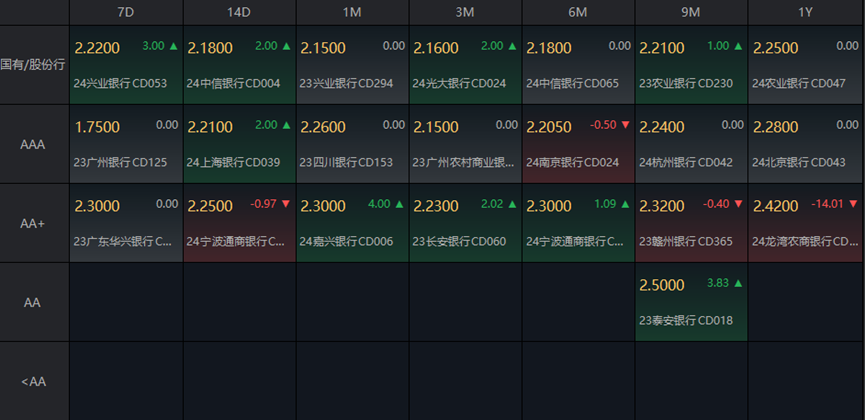Select the 1Y tenor column header
Viewport: 865px width, 420px height.
[x=805, y=12]
